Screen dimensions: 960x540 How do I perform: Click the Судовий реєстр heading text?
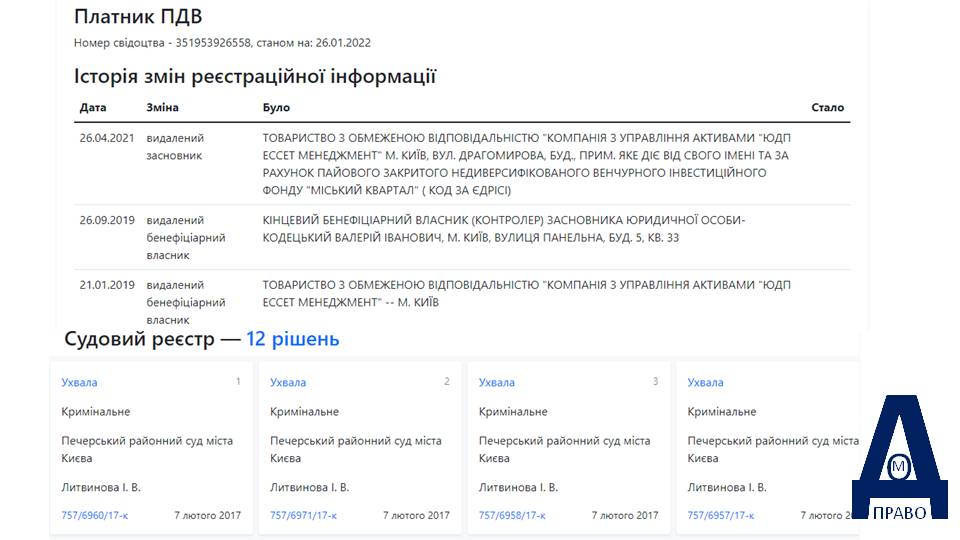pyautogui.click(x=140, y=339)
